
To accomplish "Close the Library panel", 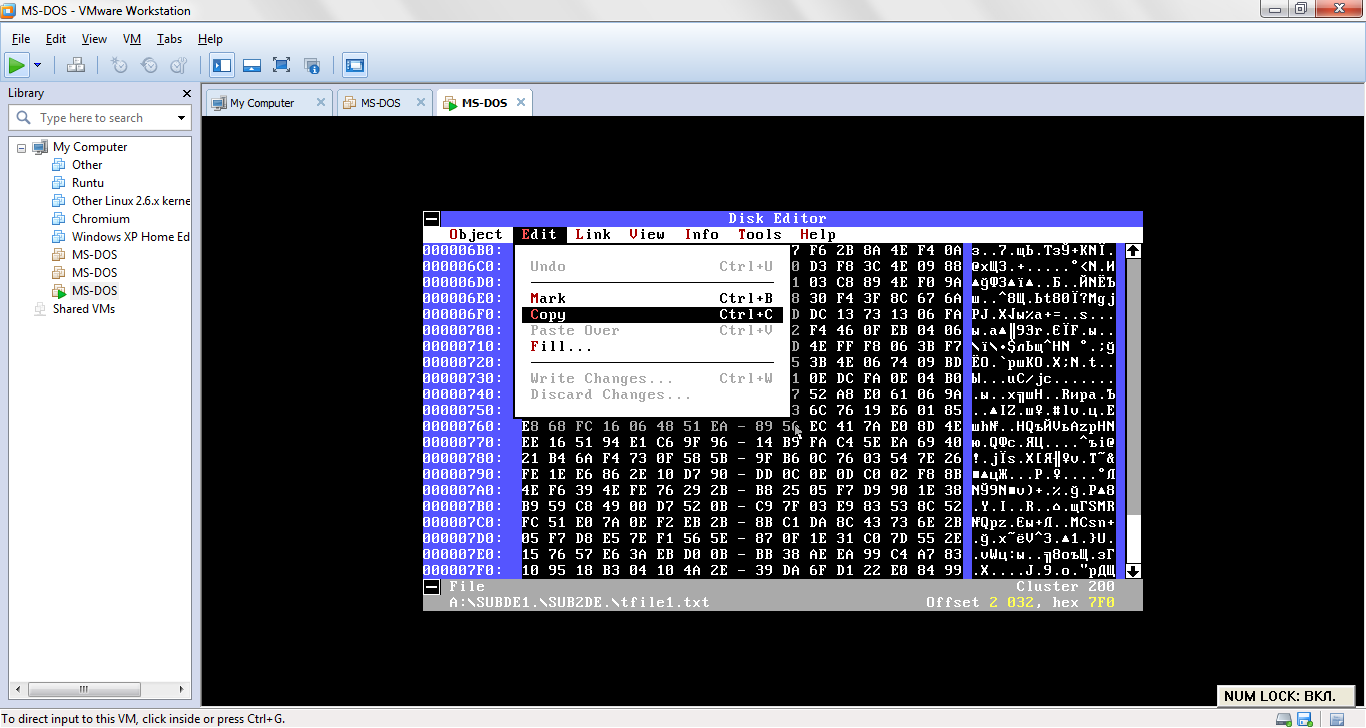I will coord(186,93).
